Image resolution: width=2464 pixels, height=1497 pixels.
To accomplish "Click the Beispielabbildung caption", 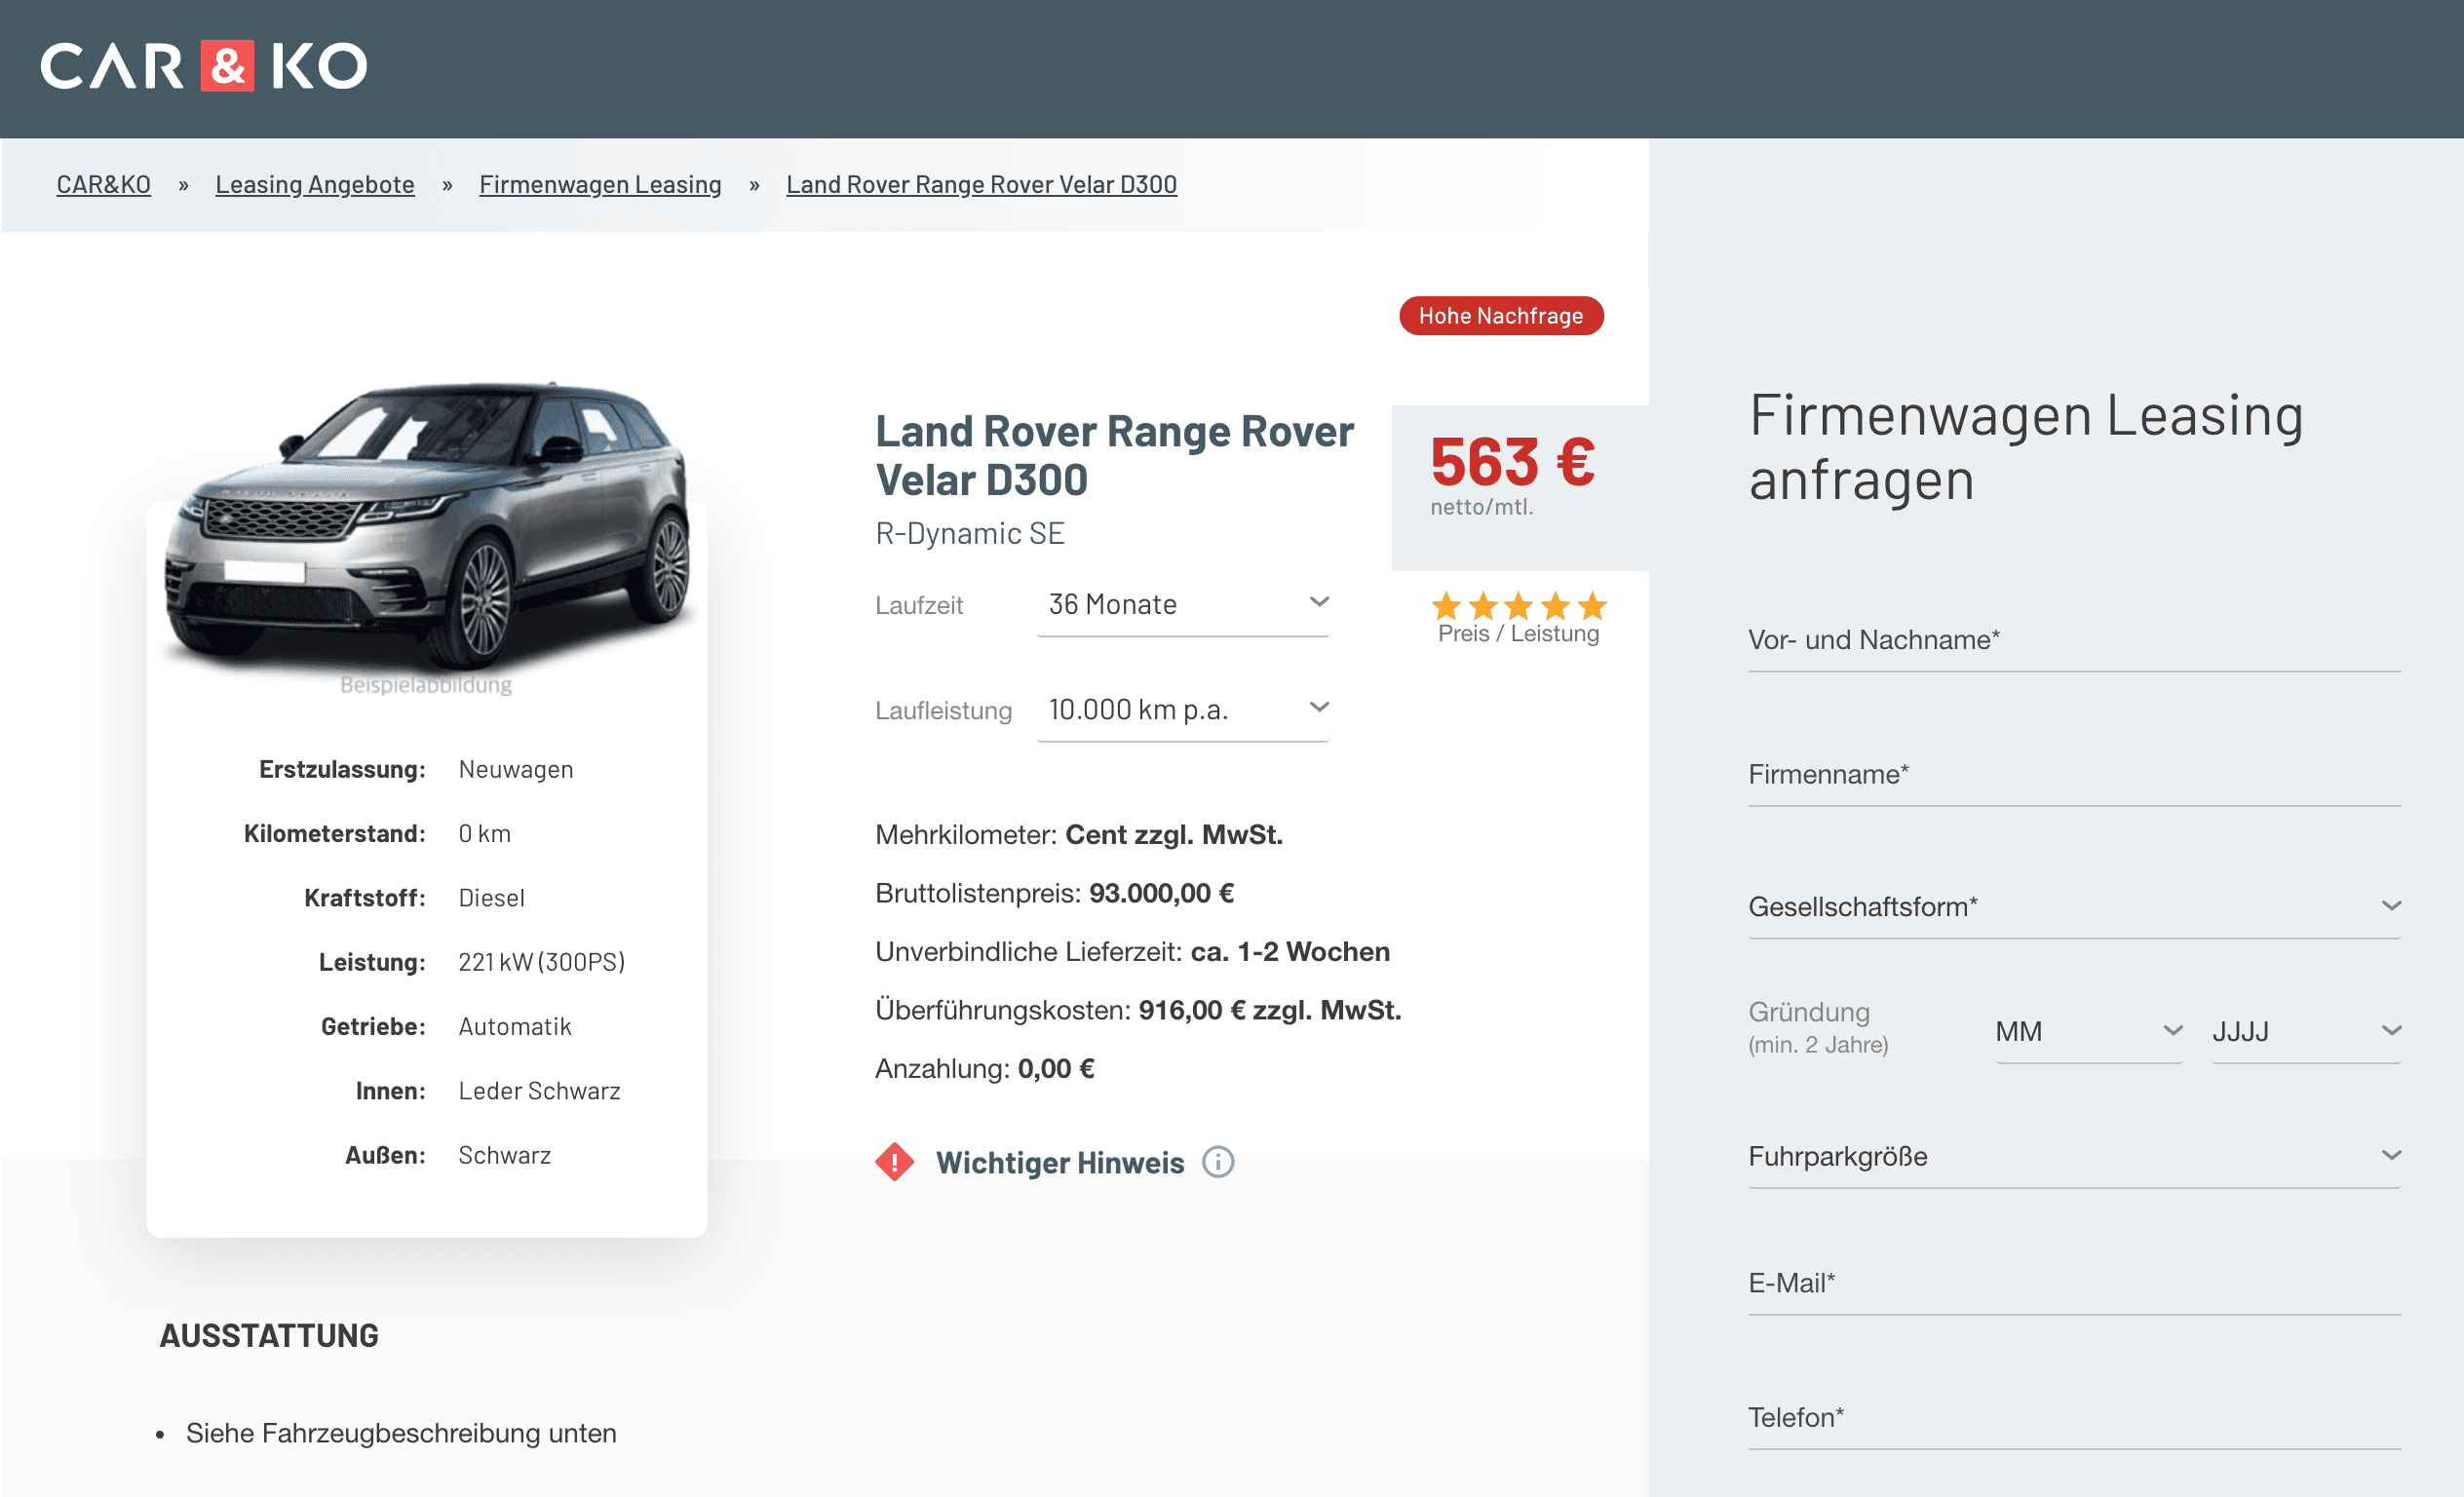I will tap(426, 685).
